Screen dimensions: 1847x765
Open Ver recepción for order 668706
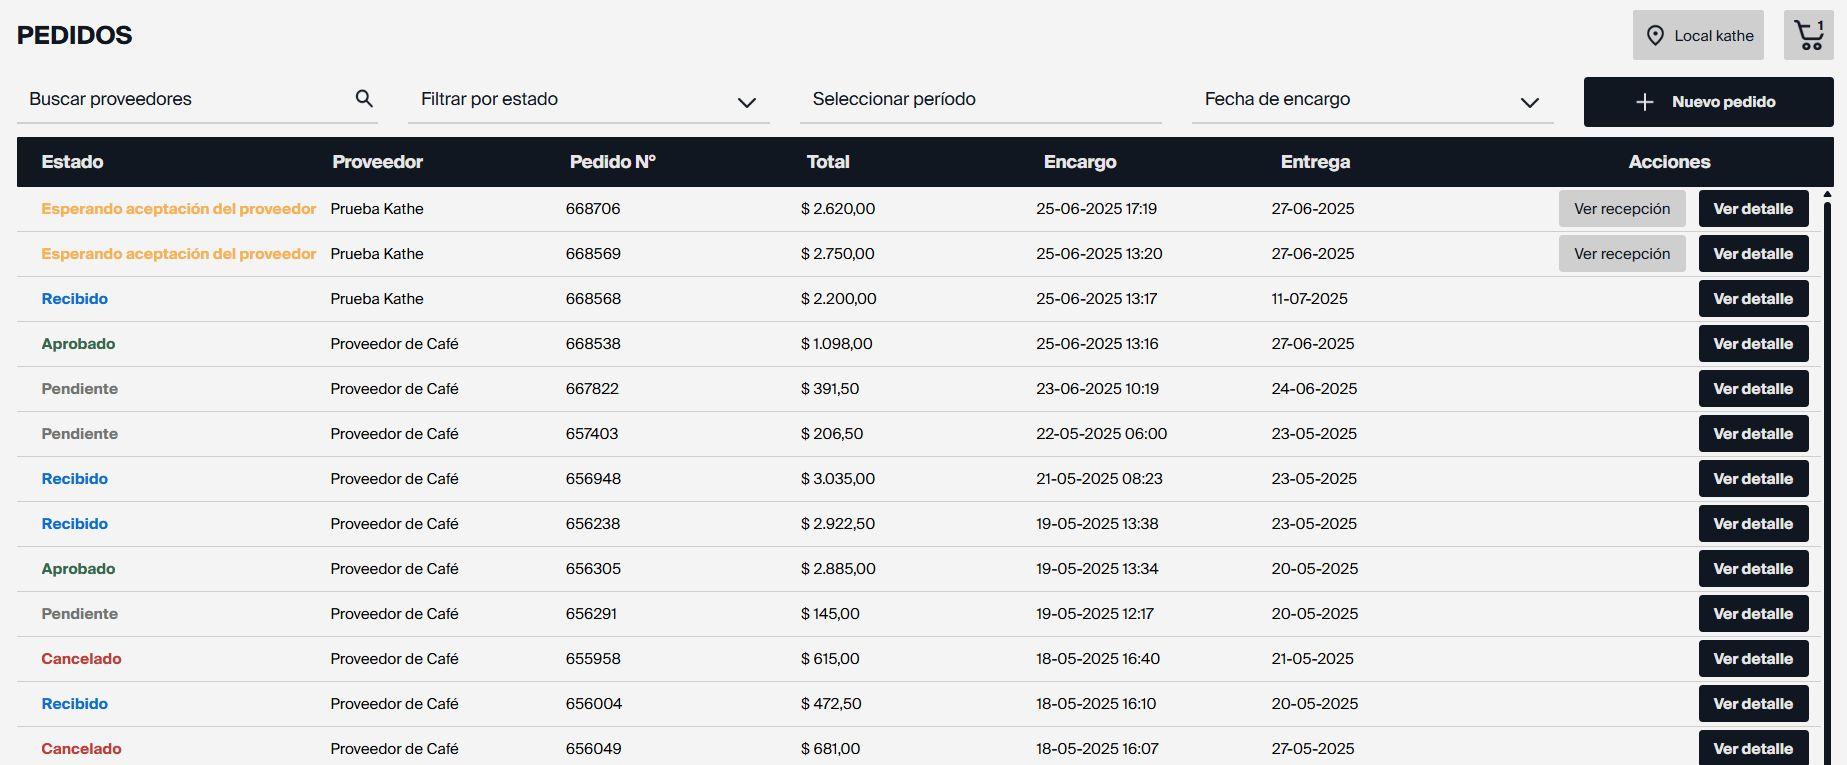[1621, 209]
